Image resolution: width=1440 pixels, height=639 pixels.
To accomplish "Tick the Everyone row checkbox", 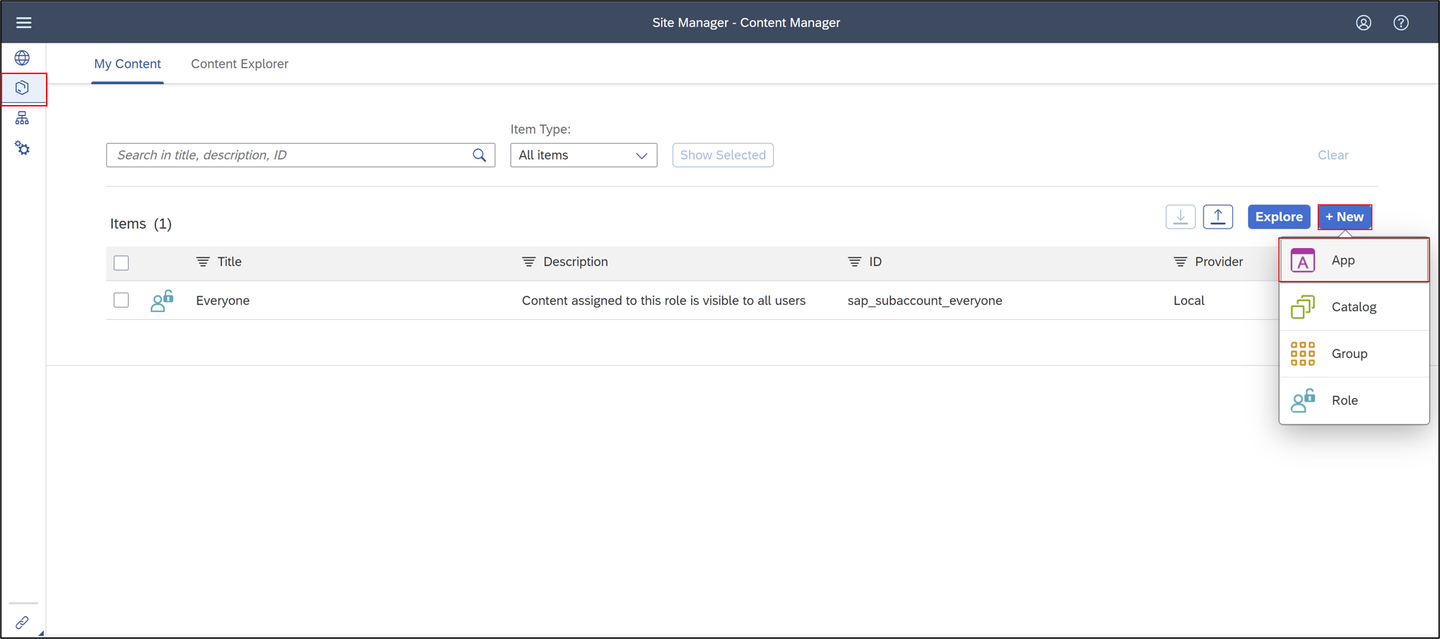I will coord(121,300).
